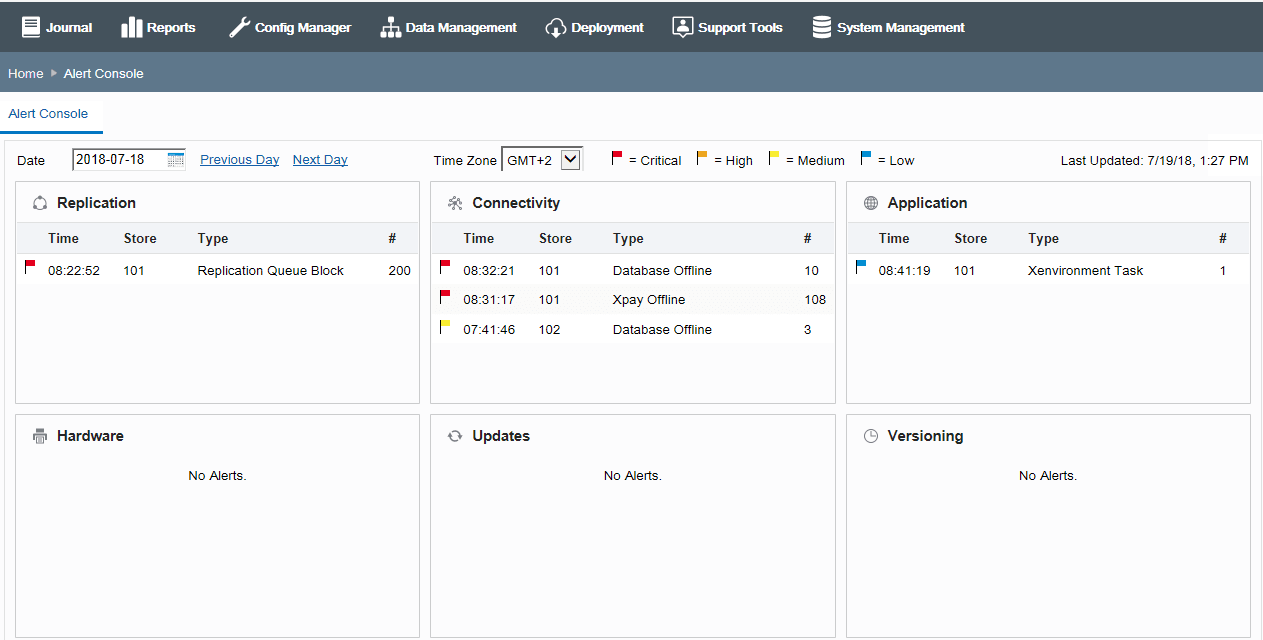Switch to the Alert Console tab

pyautogui.click(x=49, y=113)
